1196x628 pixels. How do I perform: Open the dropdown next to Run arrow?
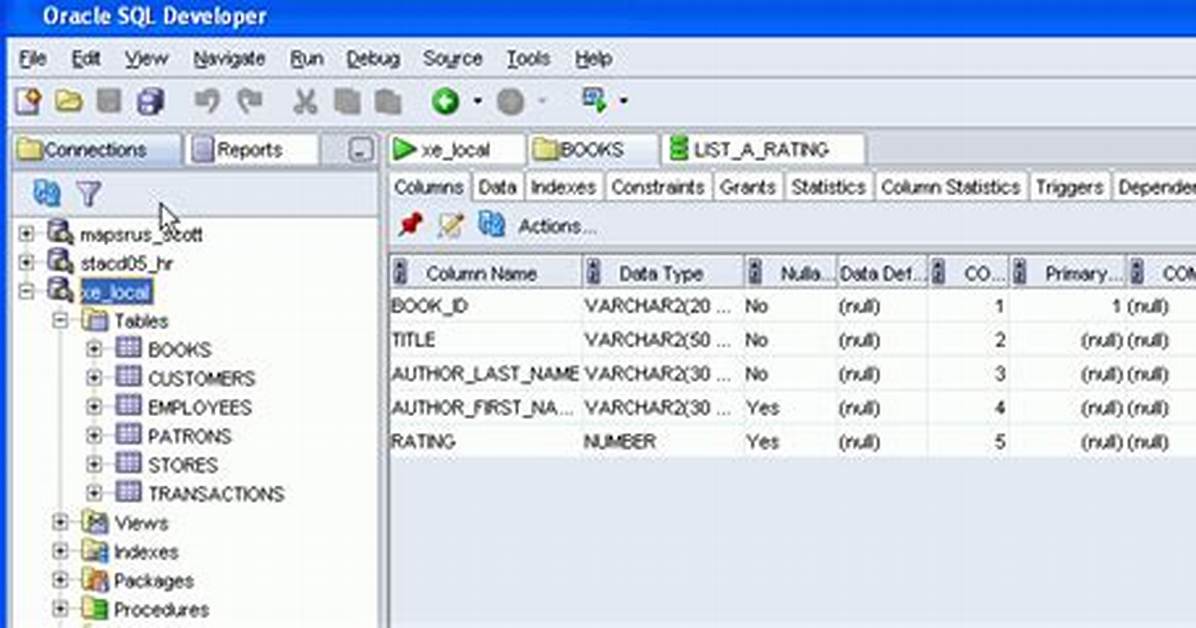coord(477,101)
